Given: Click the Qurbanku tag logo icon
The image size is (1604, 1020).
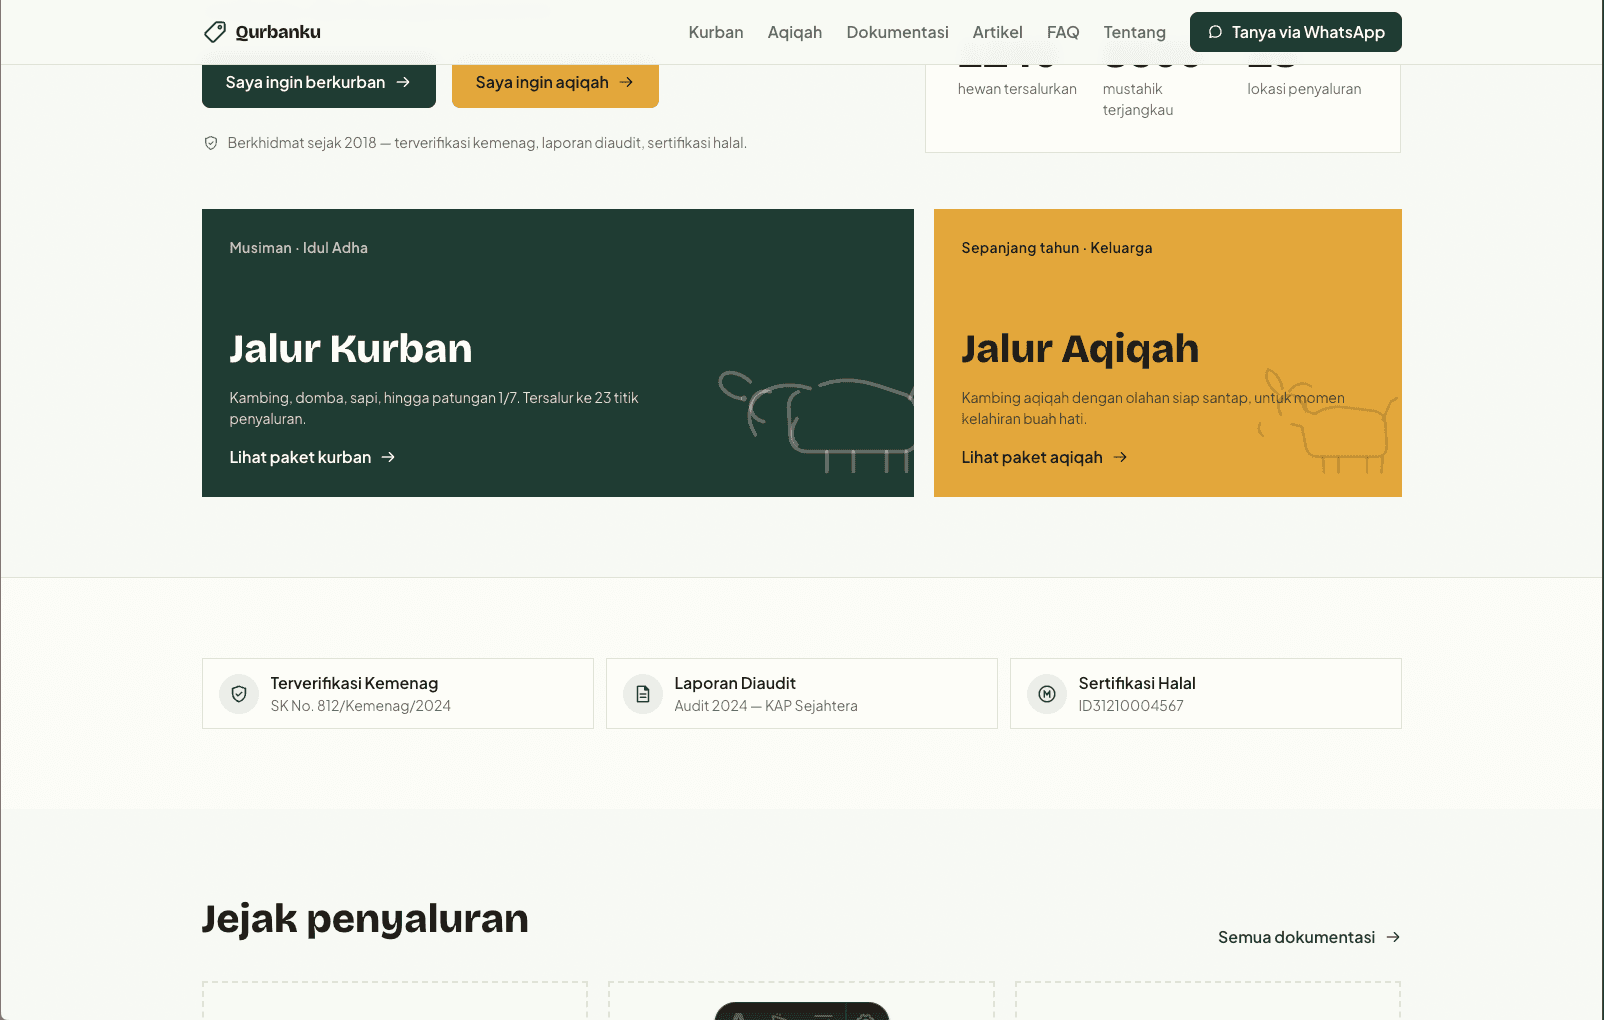Looking at the screenshot, I should [x=214, y=32].
